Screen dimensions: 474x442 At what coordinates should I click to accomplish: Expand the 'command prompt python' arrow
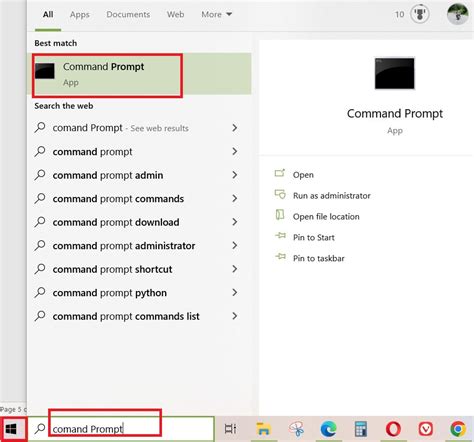click(235, 292)
